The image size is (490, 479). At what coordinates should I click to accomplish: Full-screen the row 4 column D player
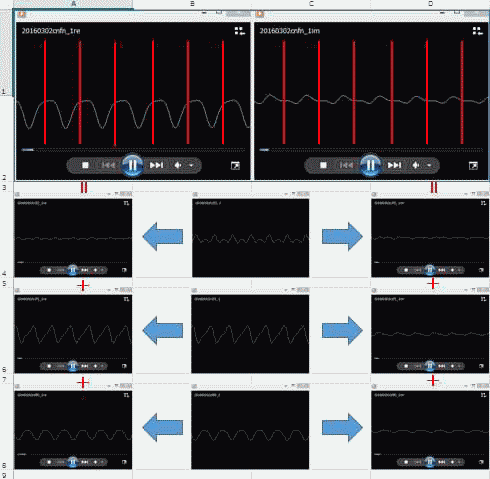pyautogui.click(x=481, y=270)
